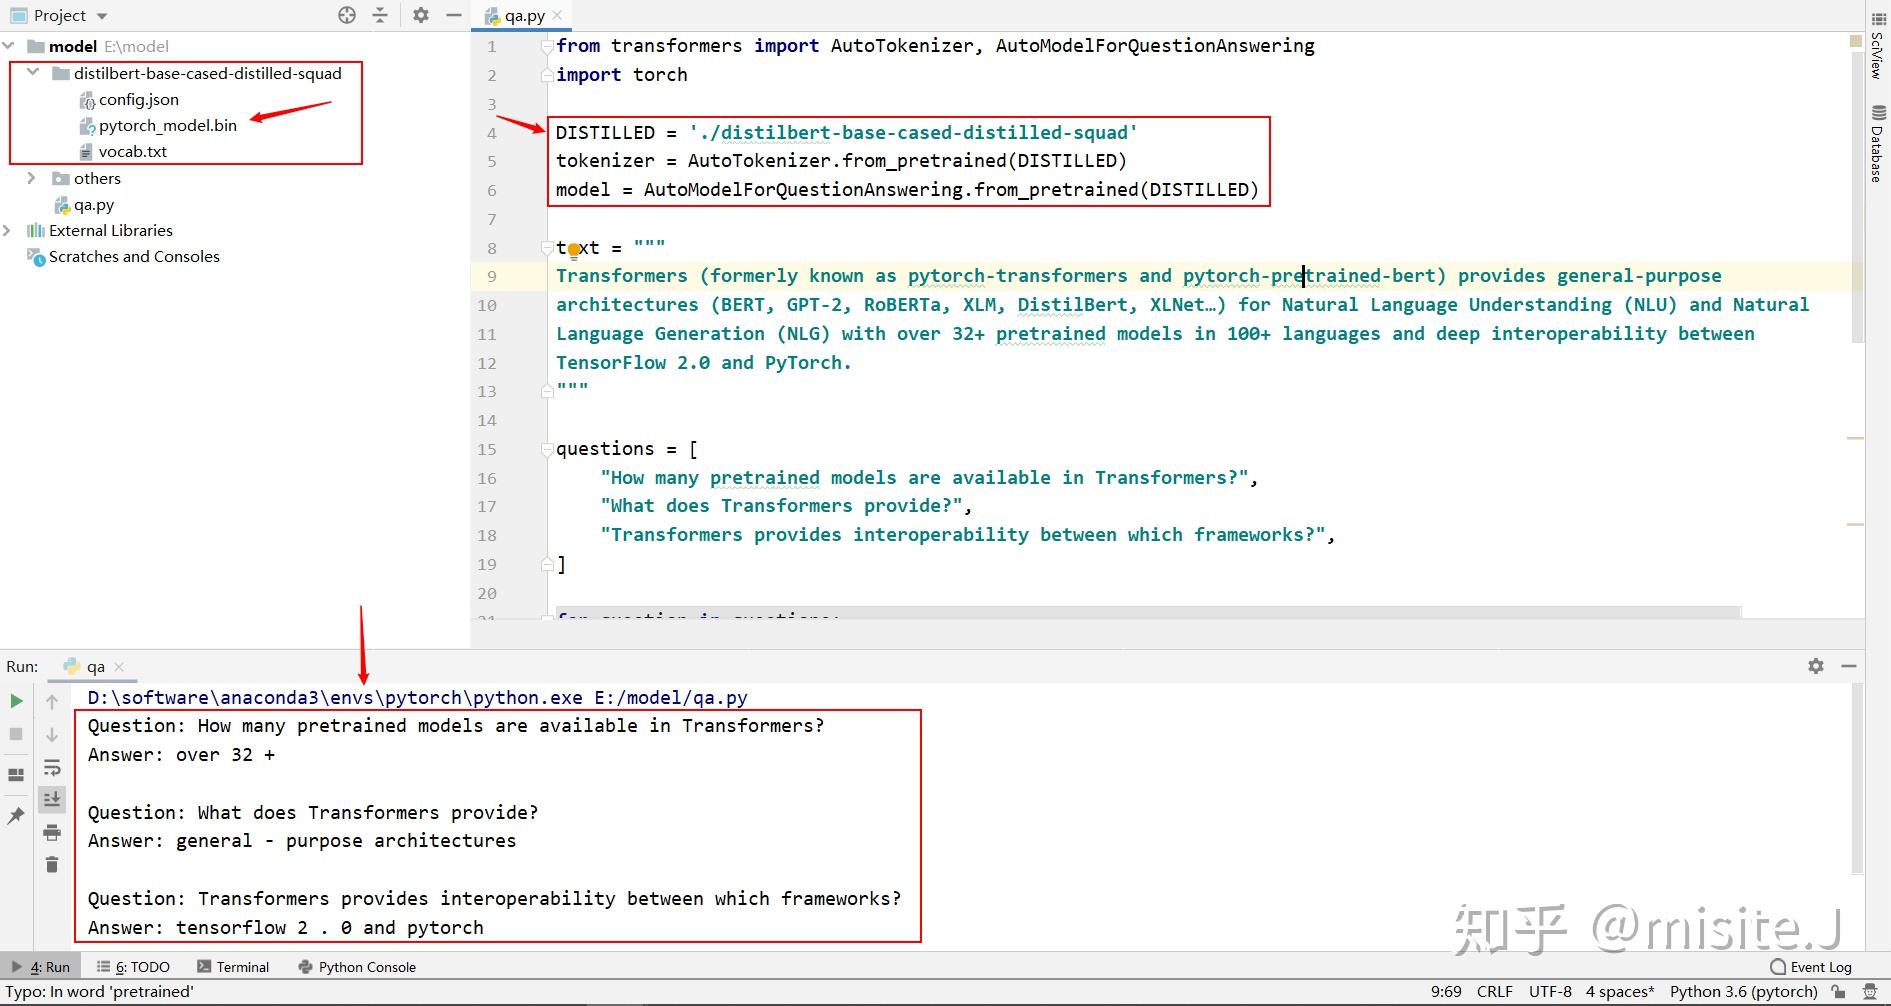Close the qa.py editor tab
Viewport: 1891px width, 1006px height.
click(557, 15)
